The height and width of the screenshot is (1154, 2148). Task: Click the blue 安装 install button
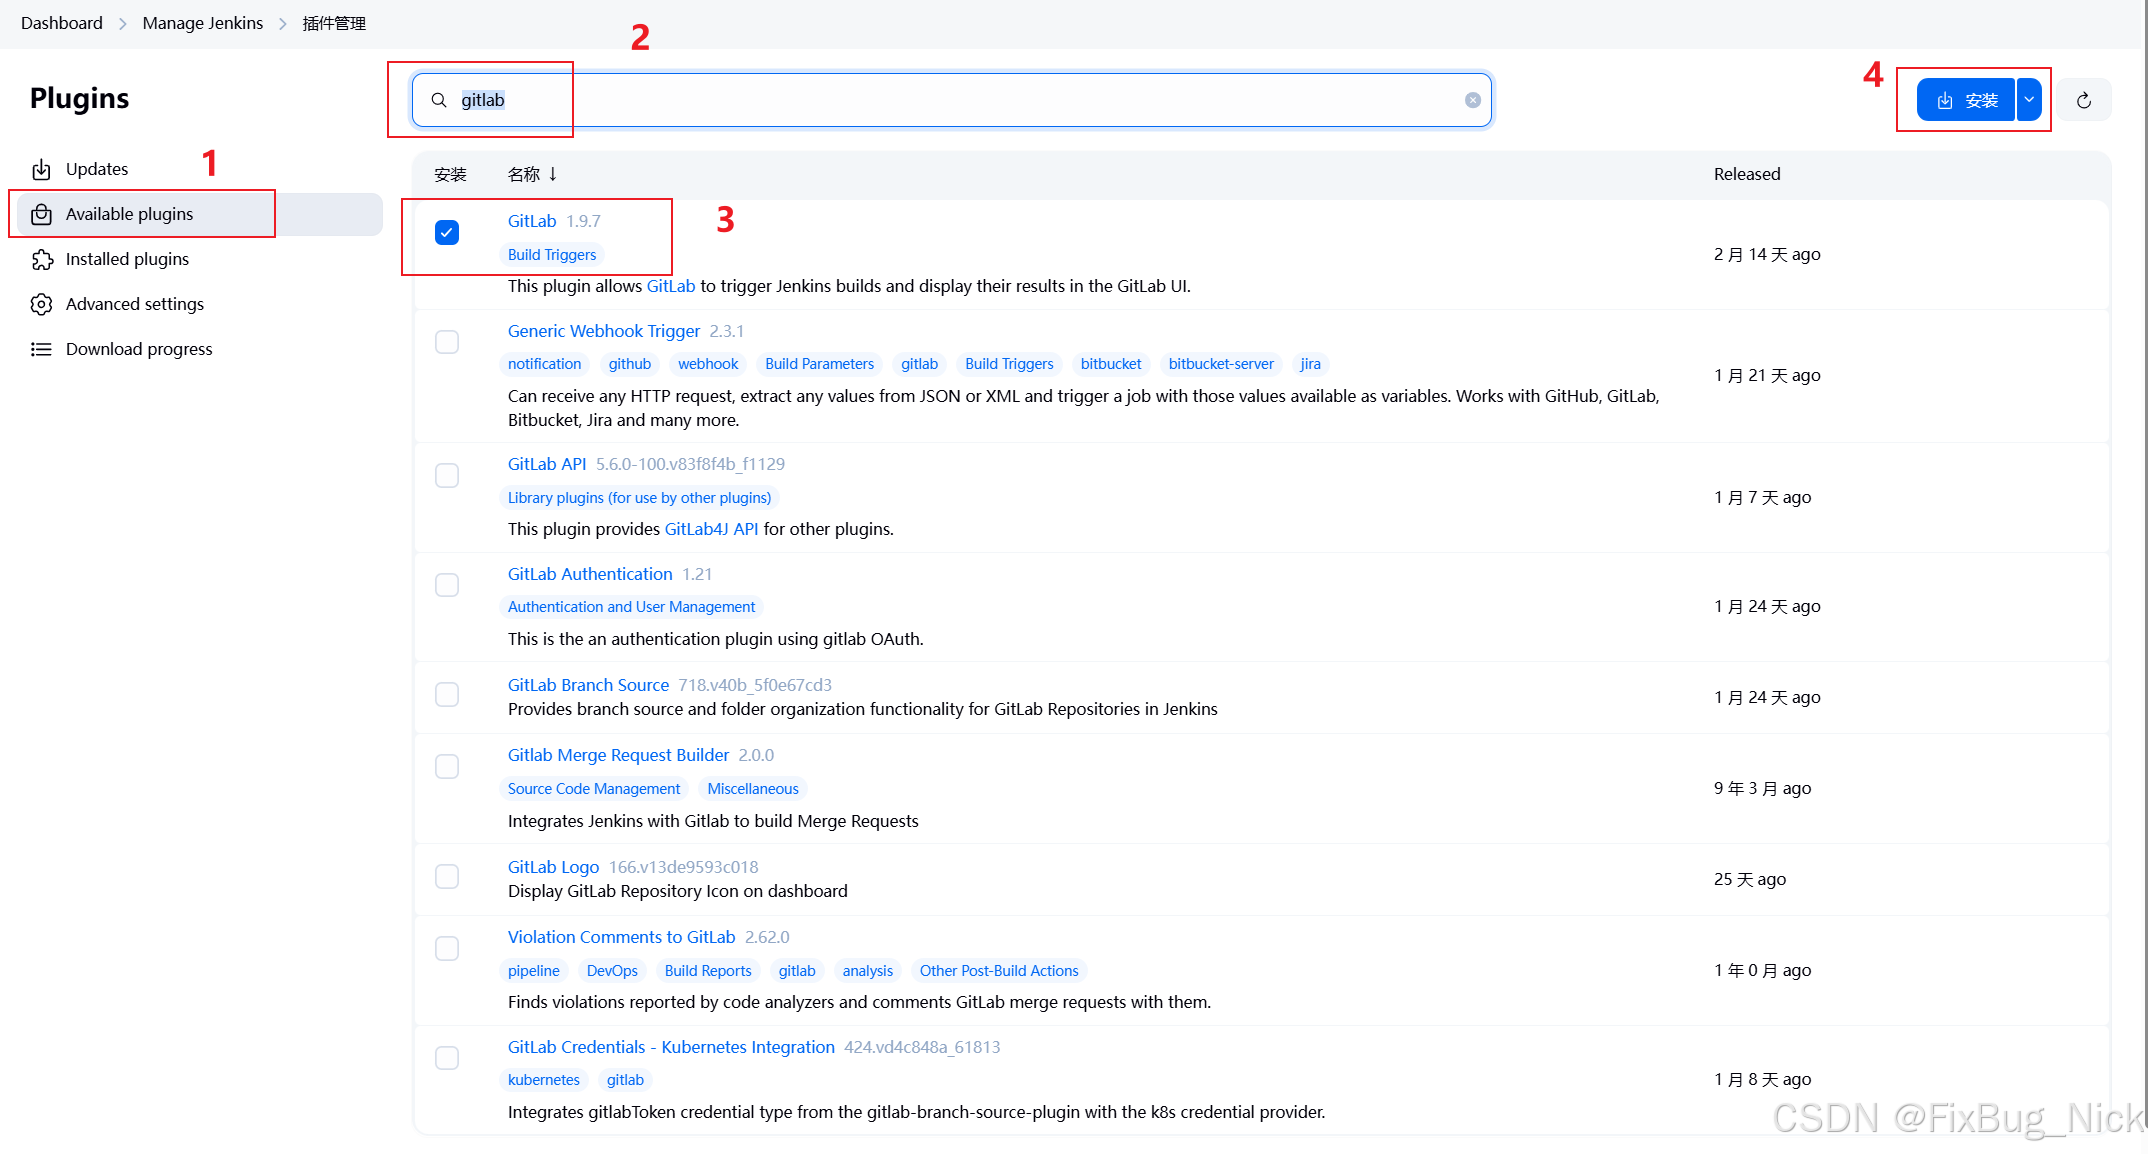(x=1965, y=100)
